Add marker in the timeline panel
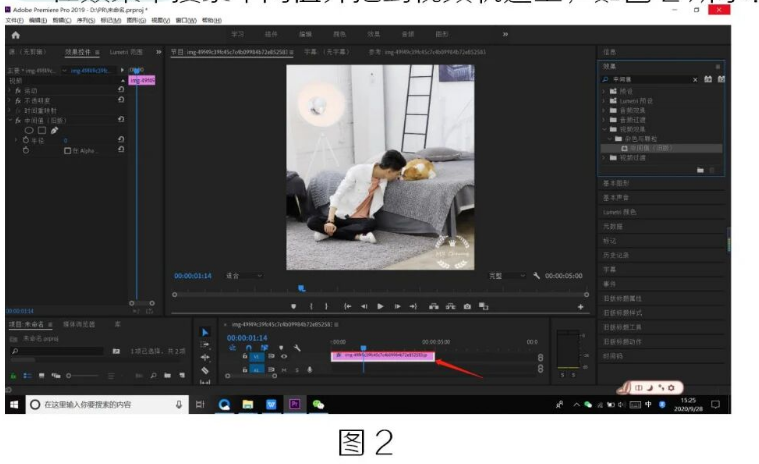 [281, 348]
